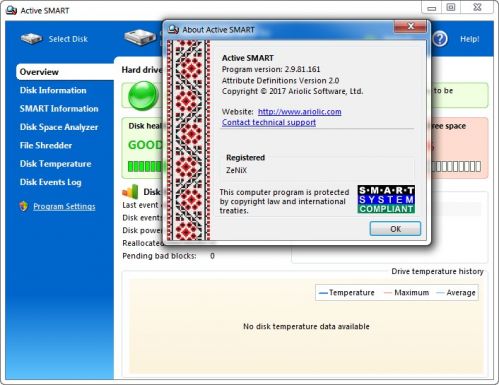Click the 'Drive temperature history' heading
Image resolution: width=499 pixels, height=385 pixels.
click(x=437, y=271)
